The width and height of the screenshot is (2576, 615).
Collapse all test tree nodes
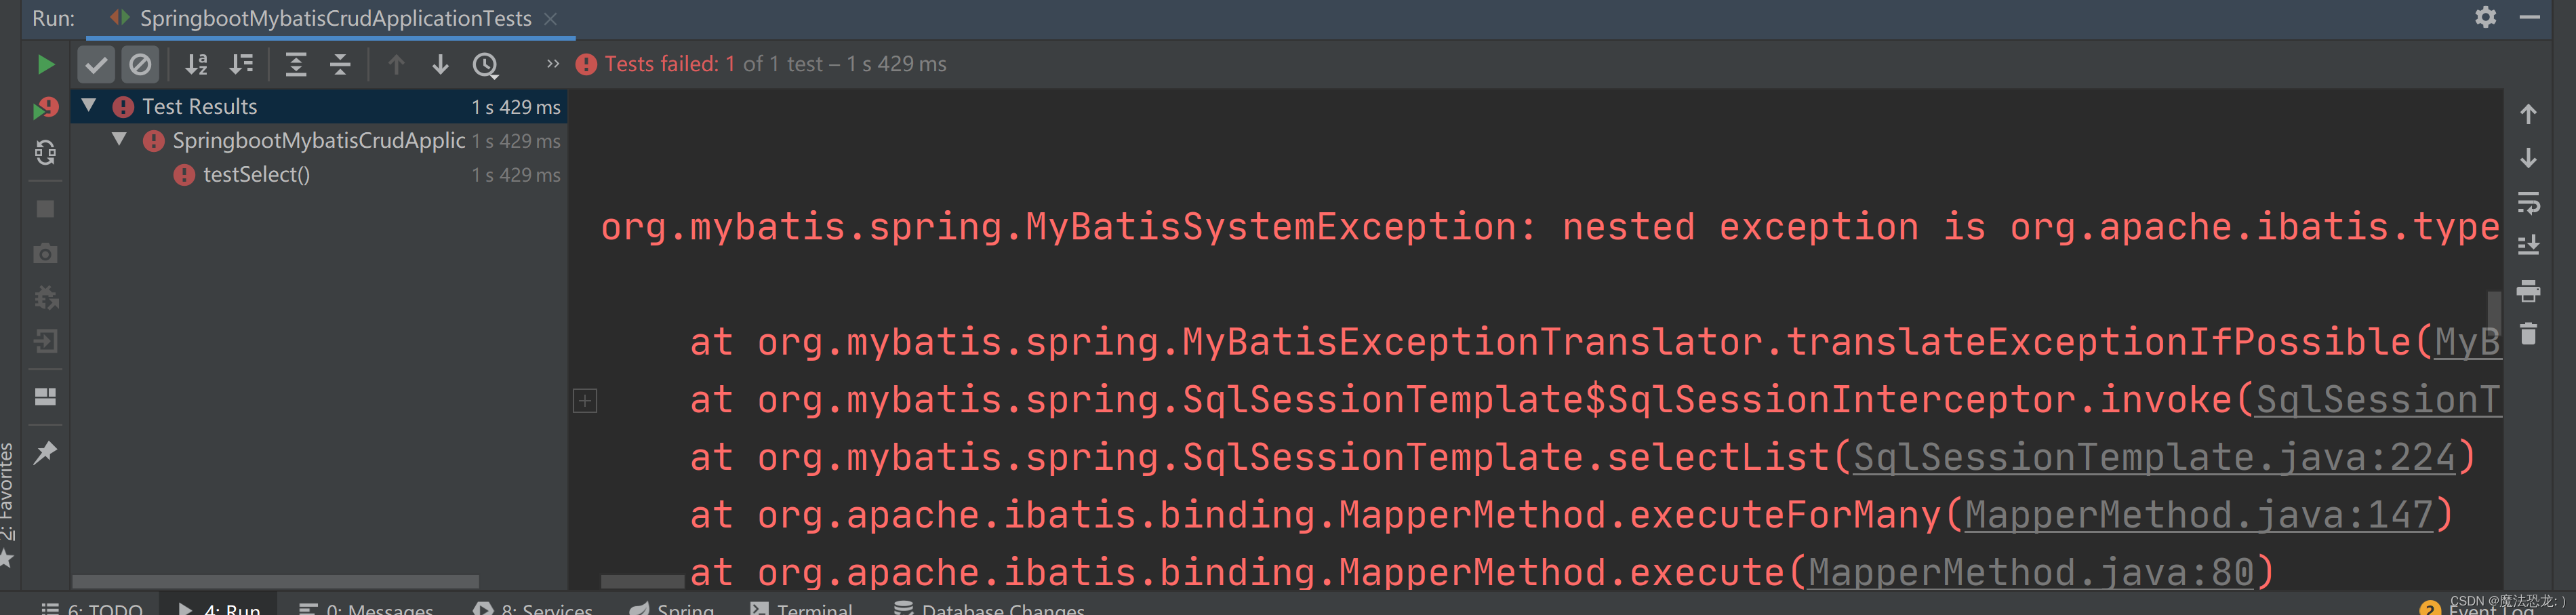[x=340, y=65]
